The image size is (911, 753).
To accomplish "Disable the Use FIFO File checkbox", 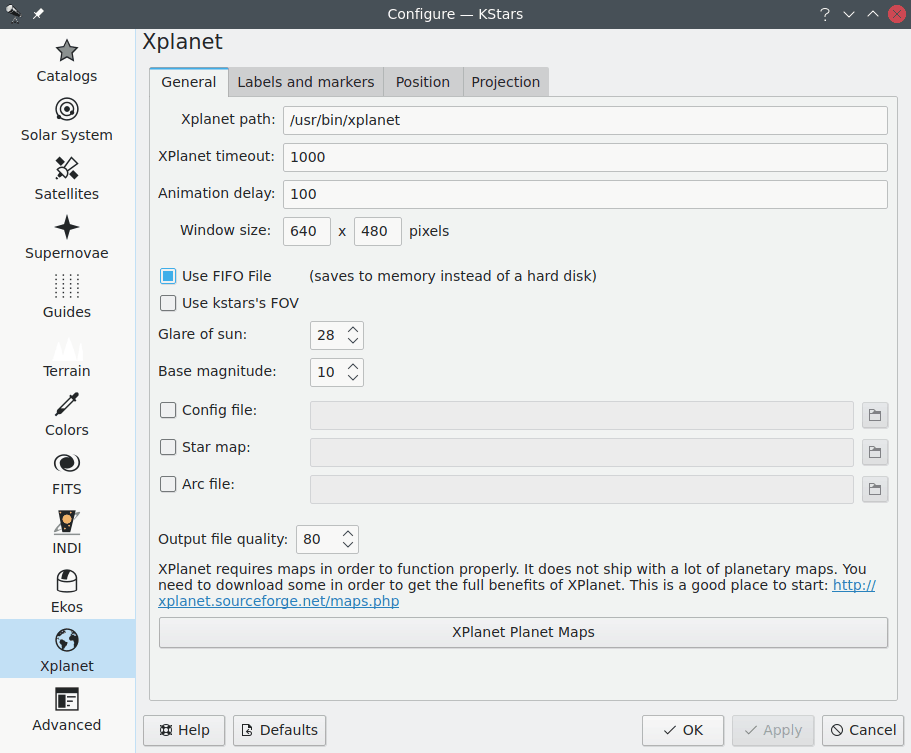I will point(168,276).
